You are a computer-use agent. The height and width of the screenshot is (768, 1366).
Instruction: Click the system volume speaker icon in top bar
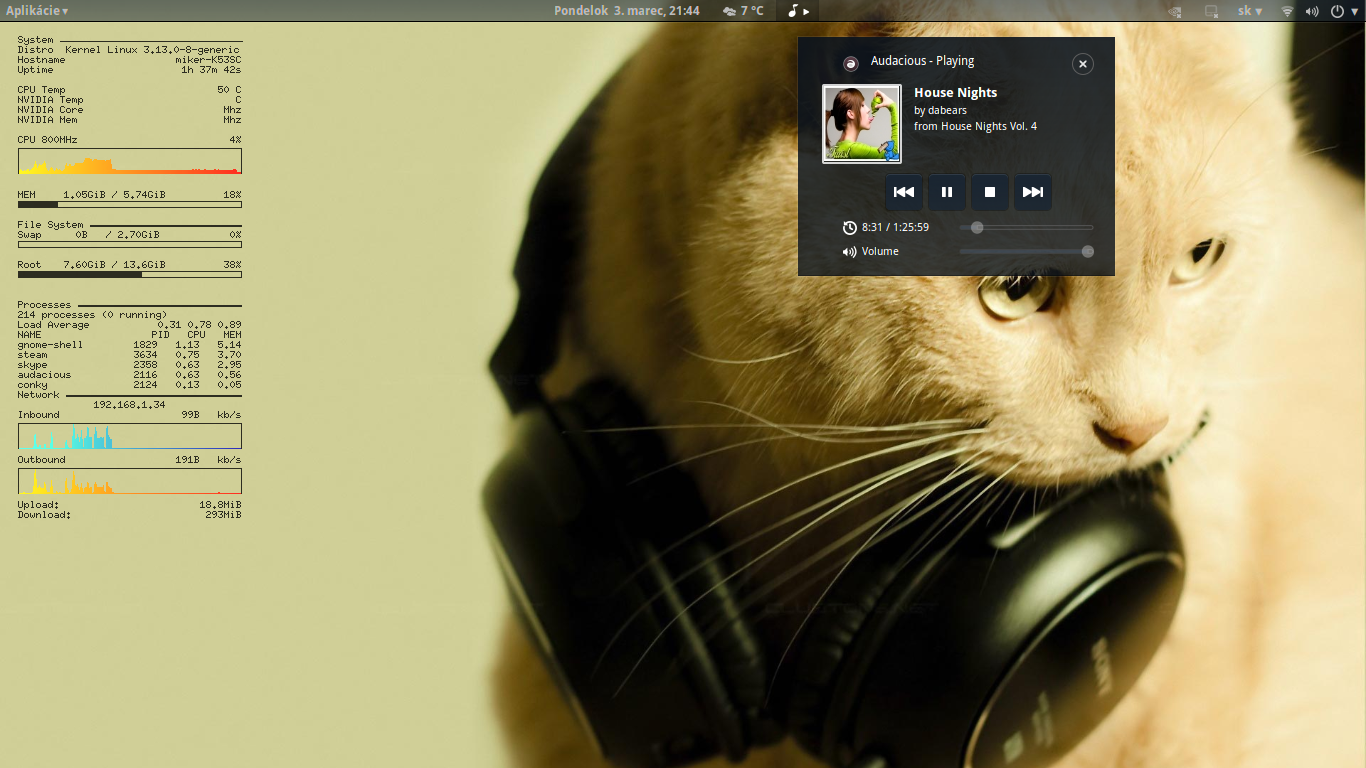[x=1312, y=12]
